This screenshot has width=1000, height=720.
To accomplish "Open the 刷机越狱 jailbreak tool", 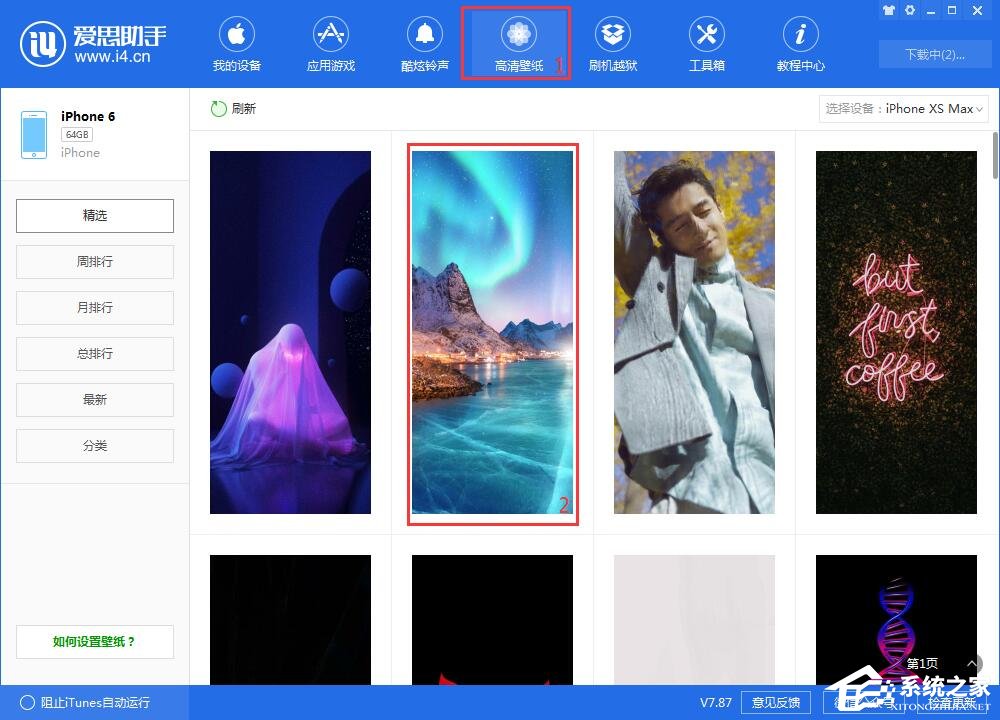I will tap(612, 42).
